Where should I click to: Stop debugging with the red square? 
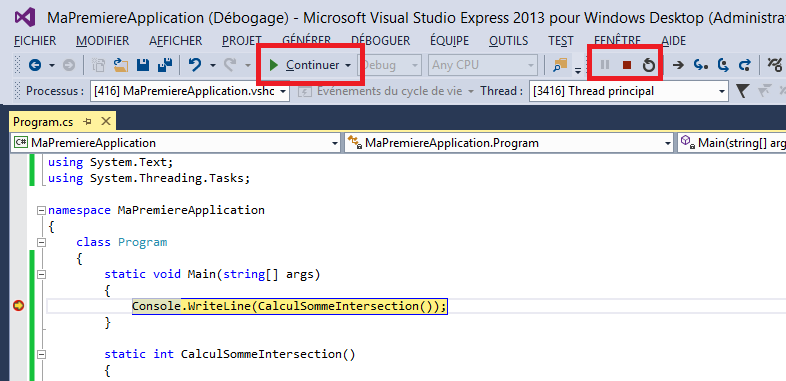627,65
